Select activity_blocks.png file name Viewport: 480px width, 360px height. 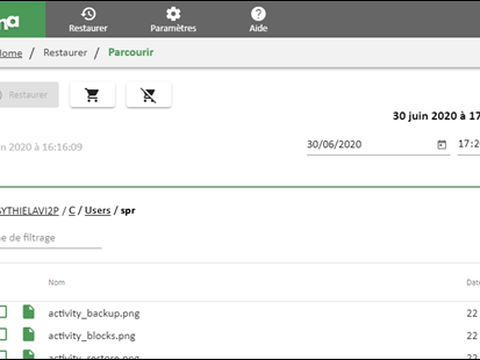point(92,336)
